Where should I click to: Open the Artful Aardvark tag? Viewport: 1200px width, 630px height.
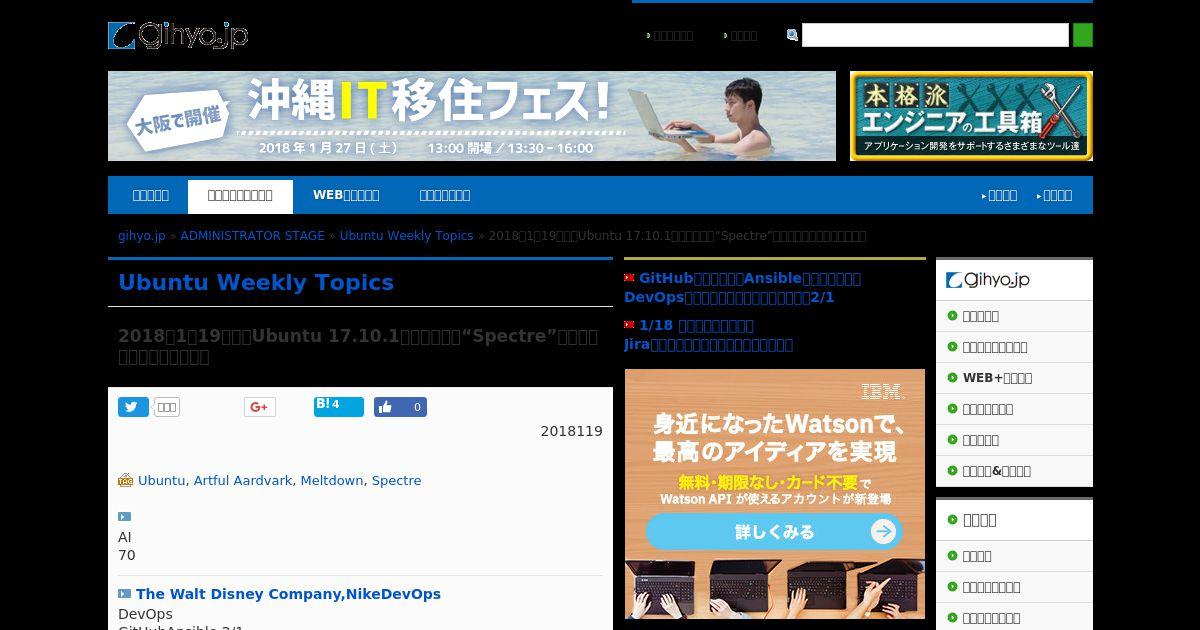pyautogui.click(x=243, y=480)
